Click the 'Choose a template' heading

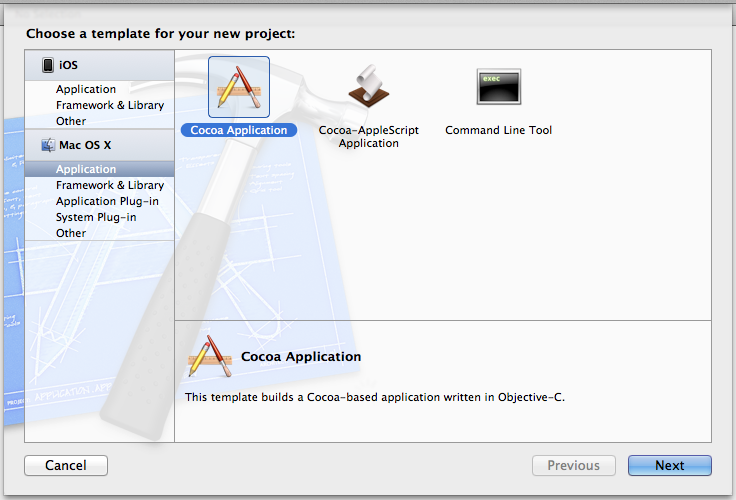(161, 34)
